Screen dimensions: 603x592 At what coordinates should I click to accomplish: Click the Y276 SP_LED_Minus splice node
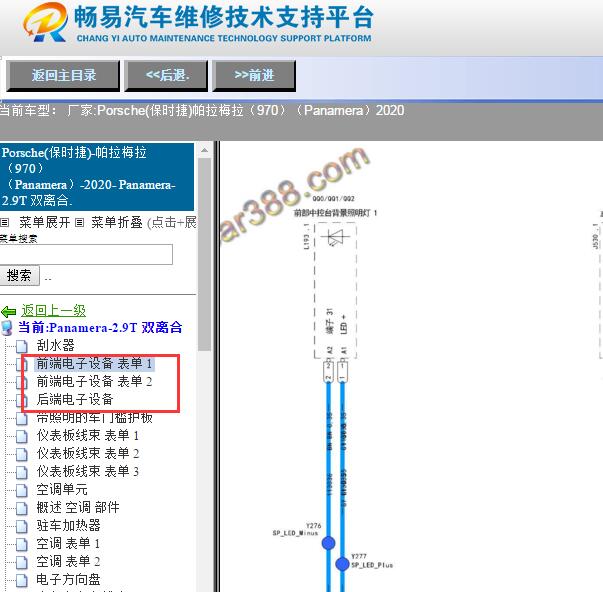pyautogui.click(x=328, y=543)
